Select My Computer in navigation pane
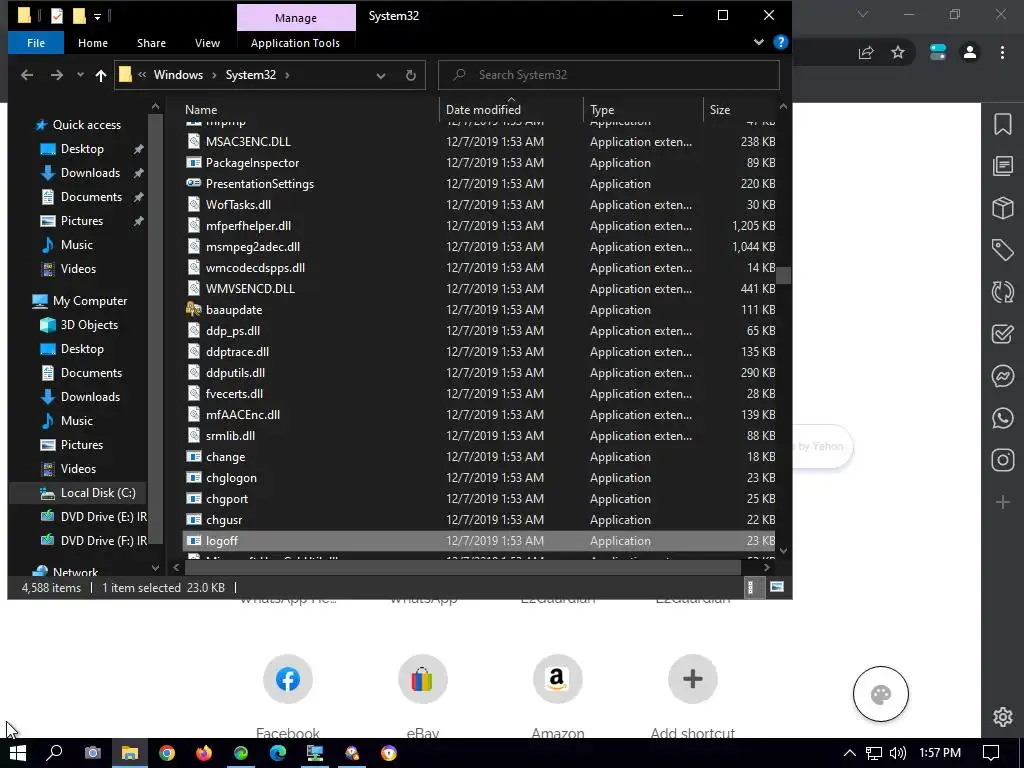Image resolution: width=1024 pixels, height=768 pixels. [89, 301]
